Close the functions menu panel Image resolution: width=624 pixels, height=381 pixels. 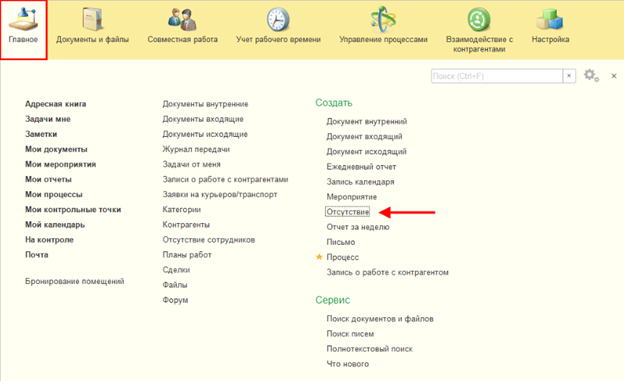614,76
